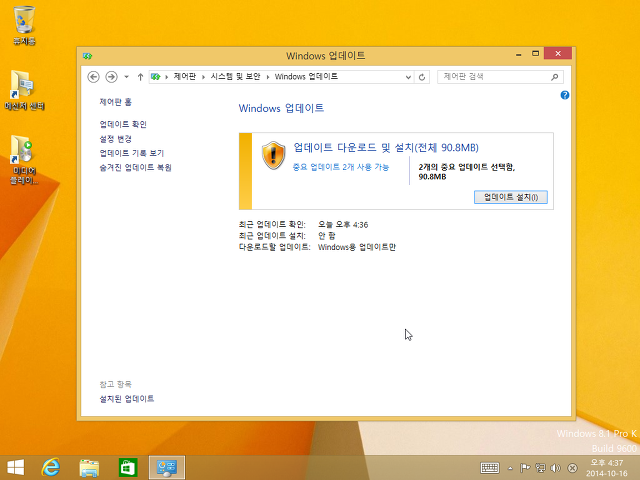Screen dimensions: 640x480
Task: Open 업데이트 기록 보기 link
Action: pyautogui.click(x=132, y=153)
